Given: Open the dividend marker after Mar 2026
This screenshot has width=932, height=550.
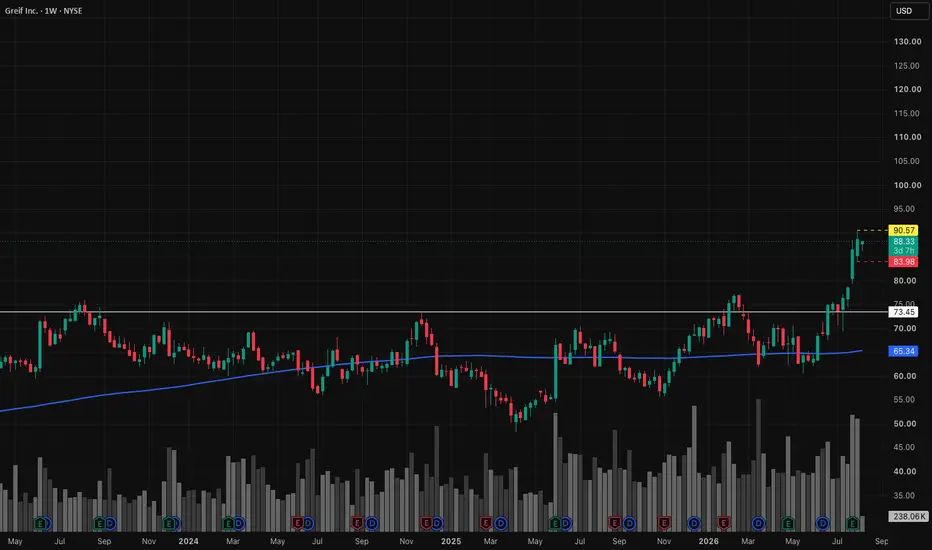Looking at the screenshot, I should 758,523.
